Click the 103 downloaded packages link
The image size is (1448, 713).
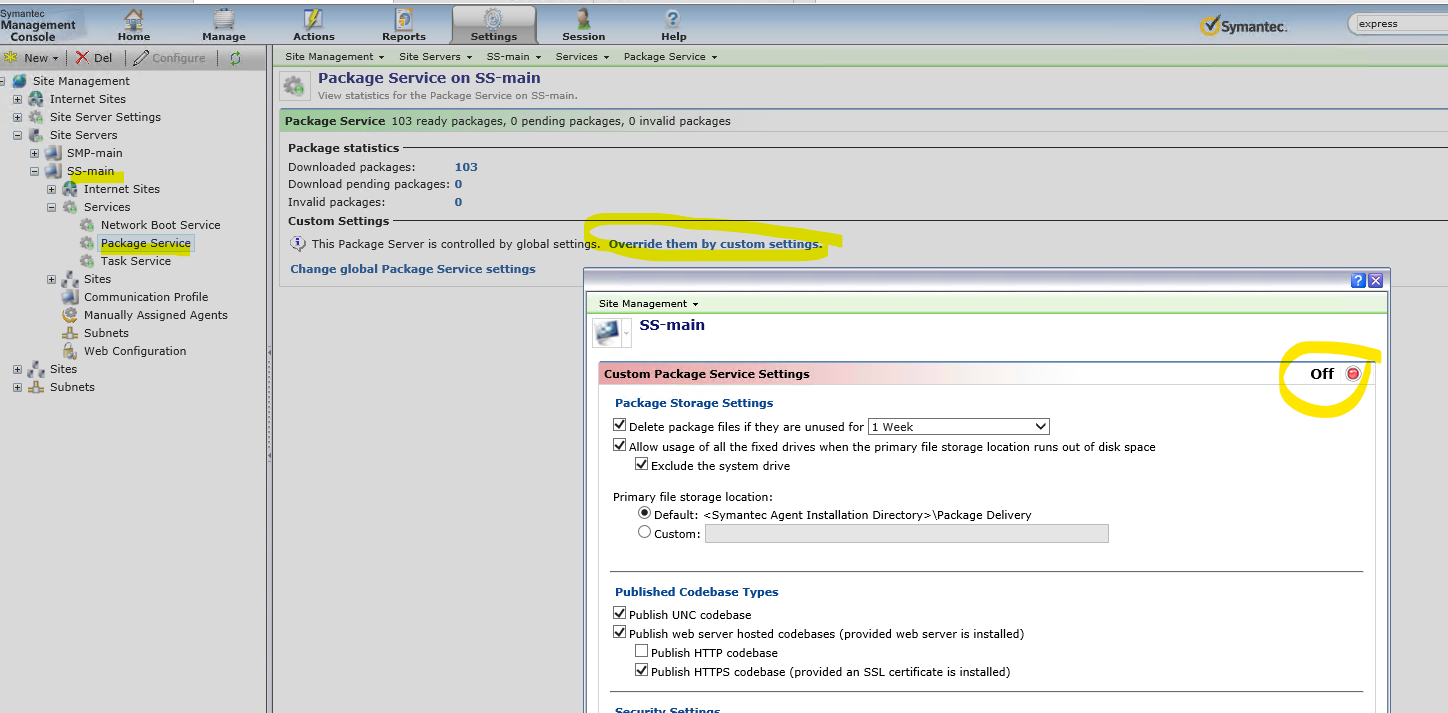point(466,167)
